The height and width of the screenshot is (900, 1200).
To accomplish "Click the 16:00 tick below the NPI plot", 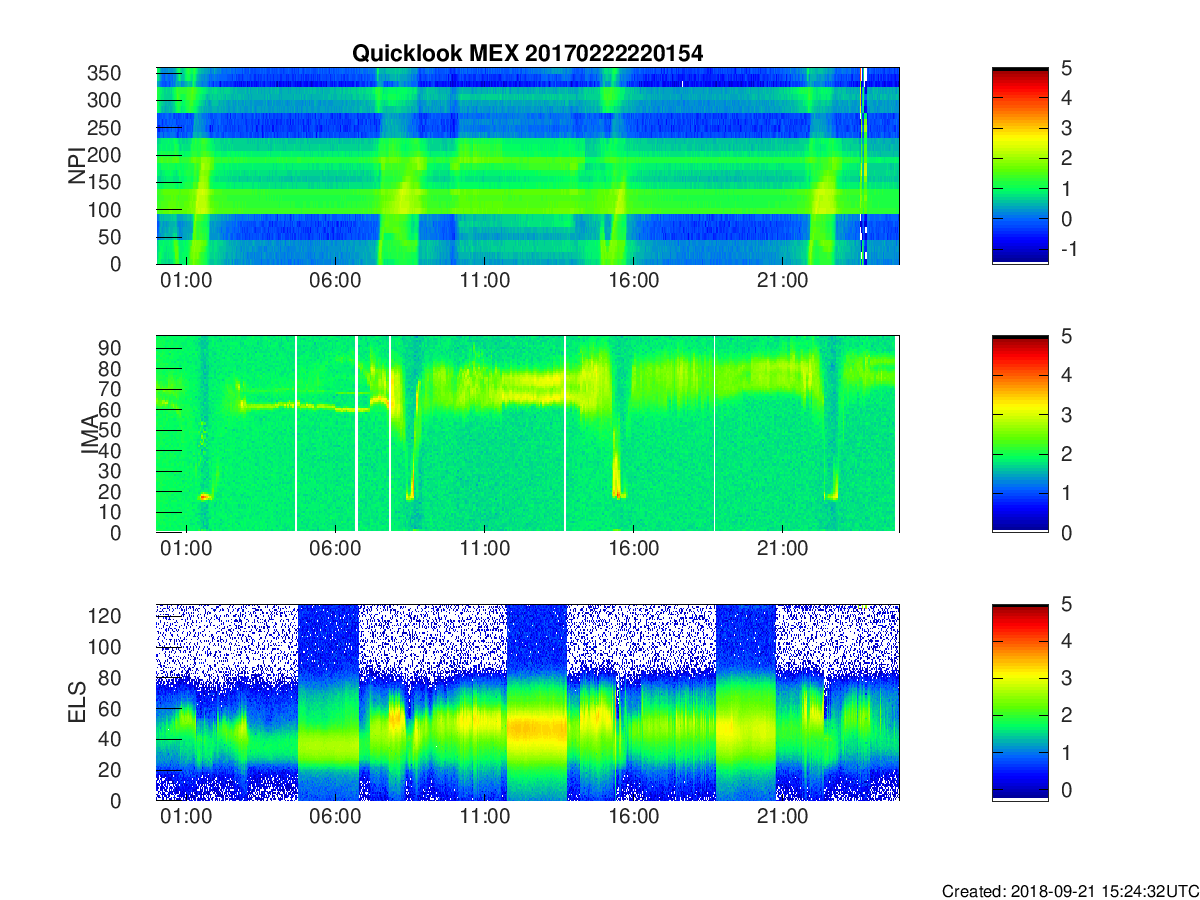I will coord(633,281).
